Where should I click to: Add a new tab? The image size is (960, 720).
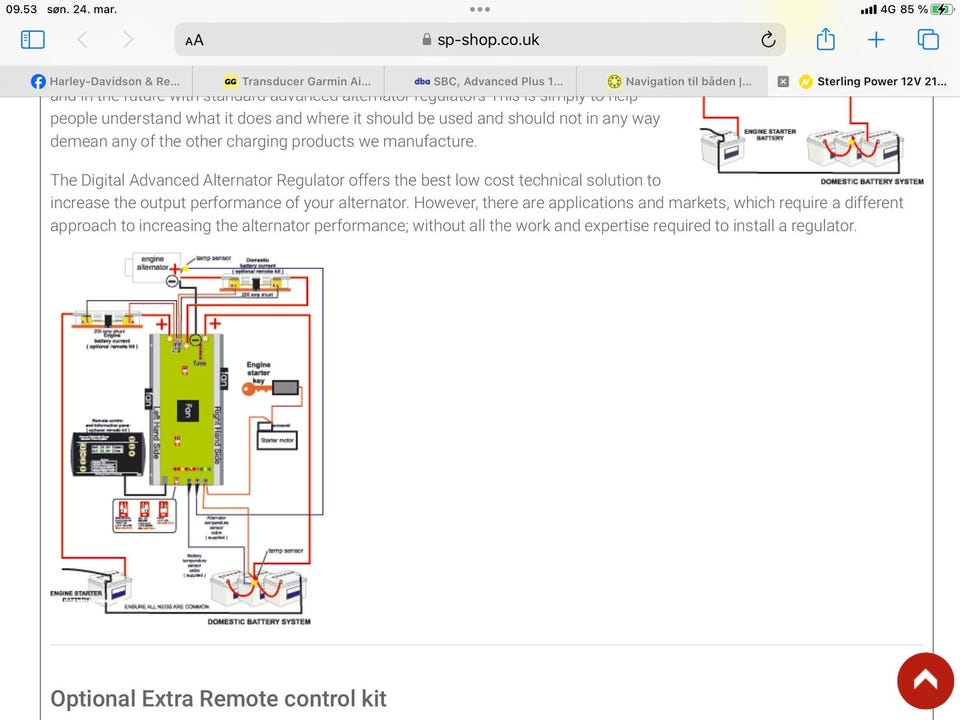(x=876, y=40)
